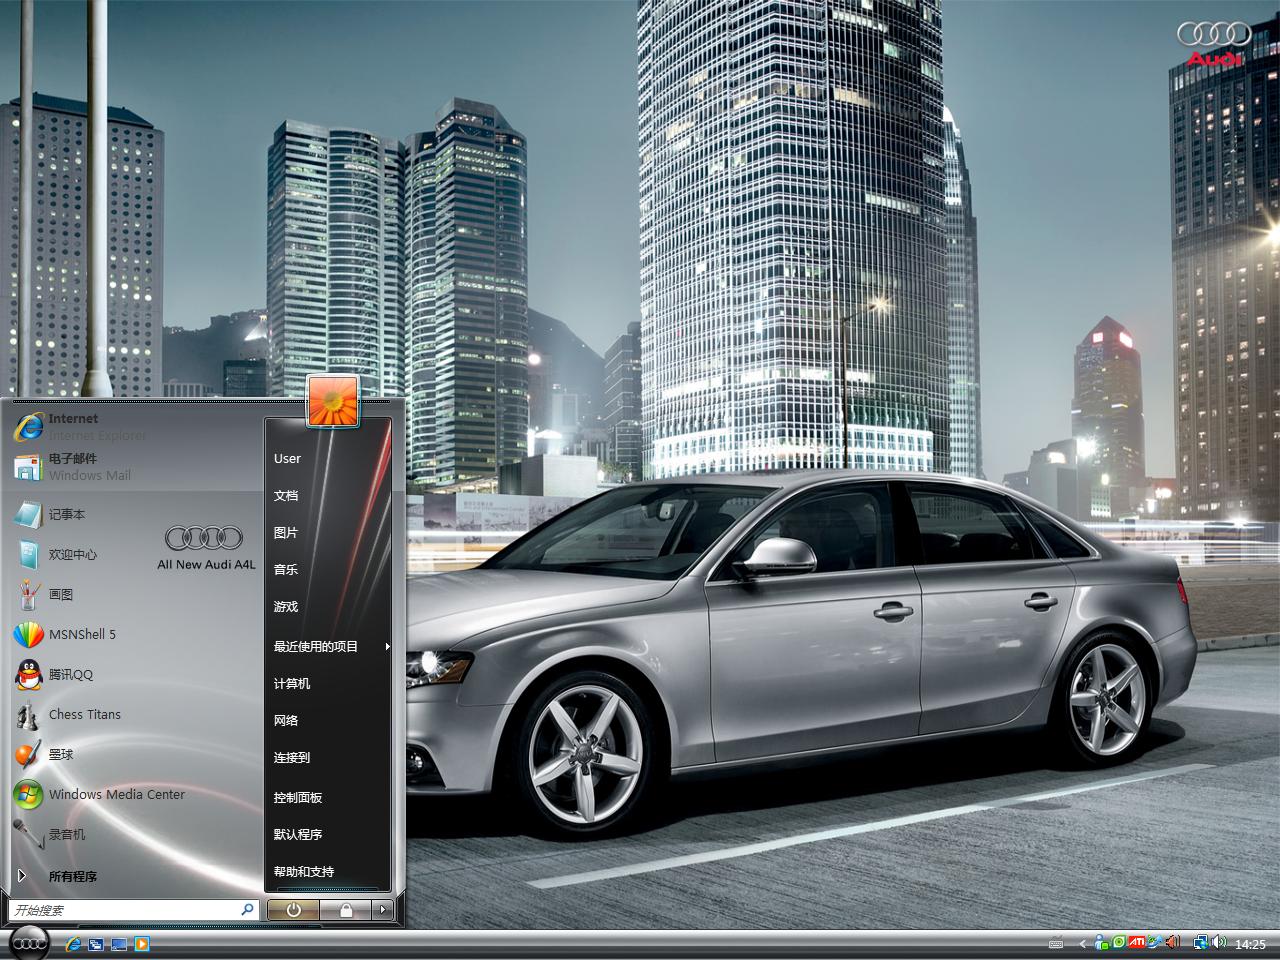The height and width of the screenshot is (960, 1280).
Task: Click the green-blue arrow tray icon
Action: pyautogui.click(x=1155, y=943)
